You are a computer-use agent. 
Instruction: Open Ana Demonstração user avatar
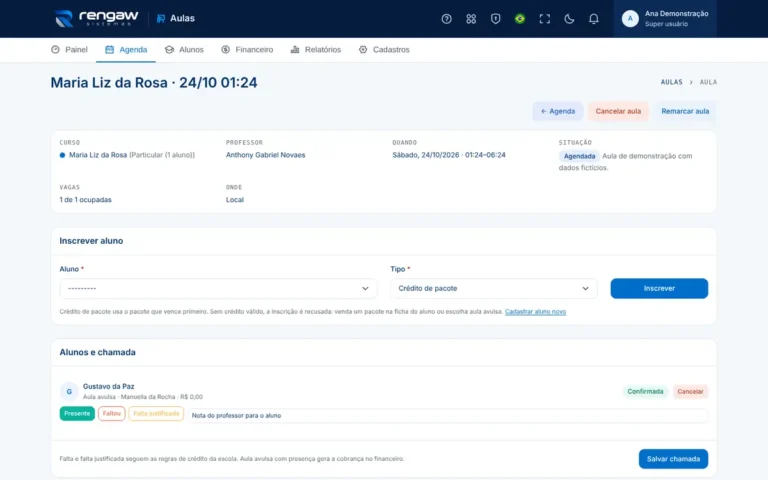pos(630,19)
